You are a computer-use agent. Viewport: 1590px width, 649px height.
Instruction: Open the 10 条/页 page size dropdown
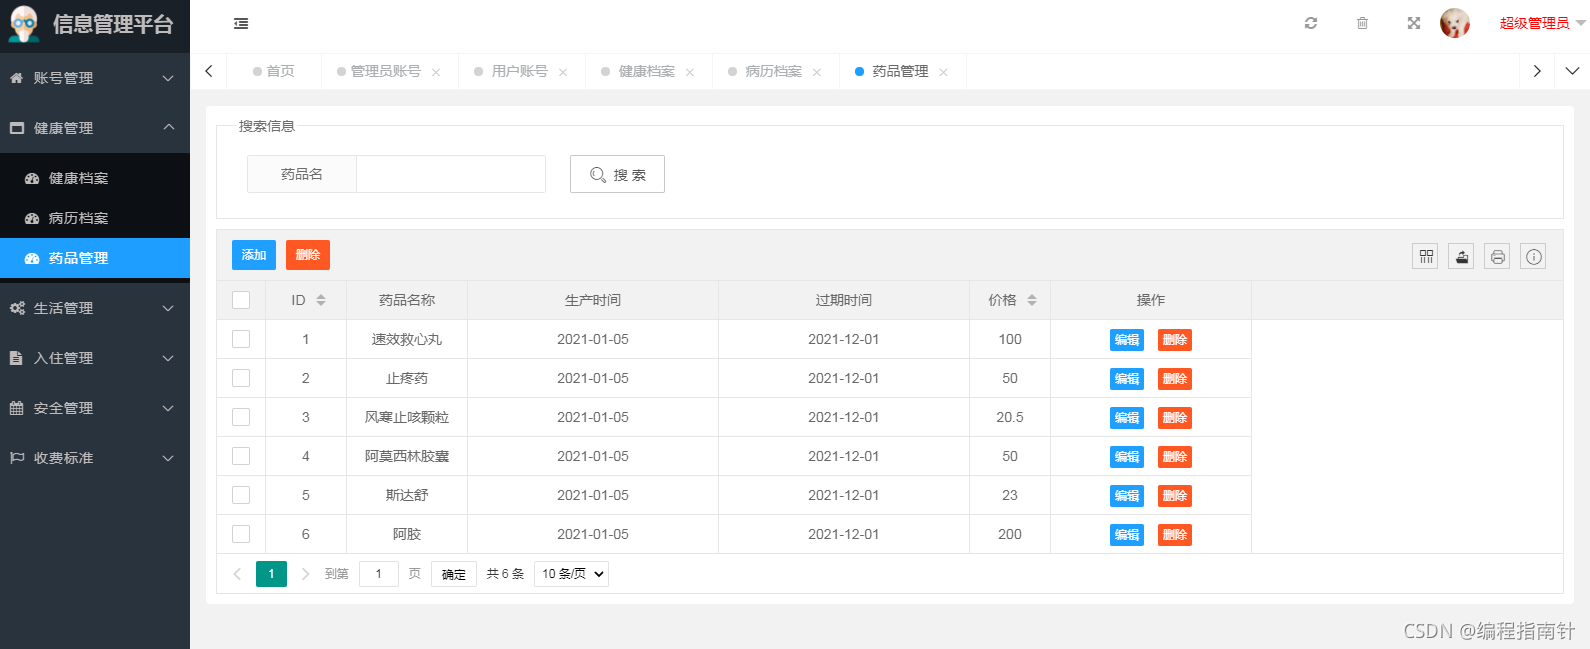pyautogui.click(x=572, y=574)
